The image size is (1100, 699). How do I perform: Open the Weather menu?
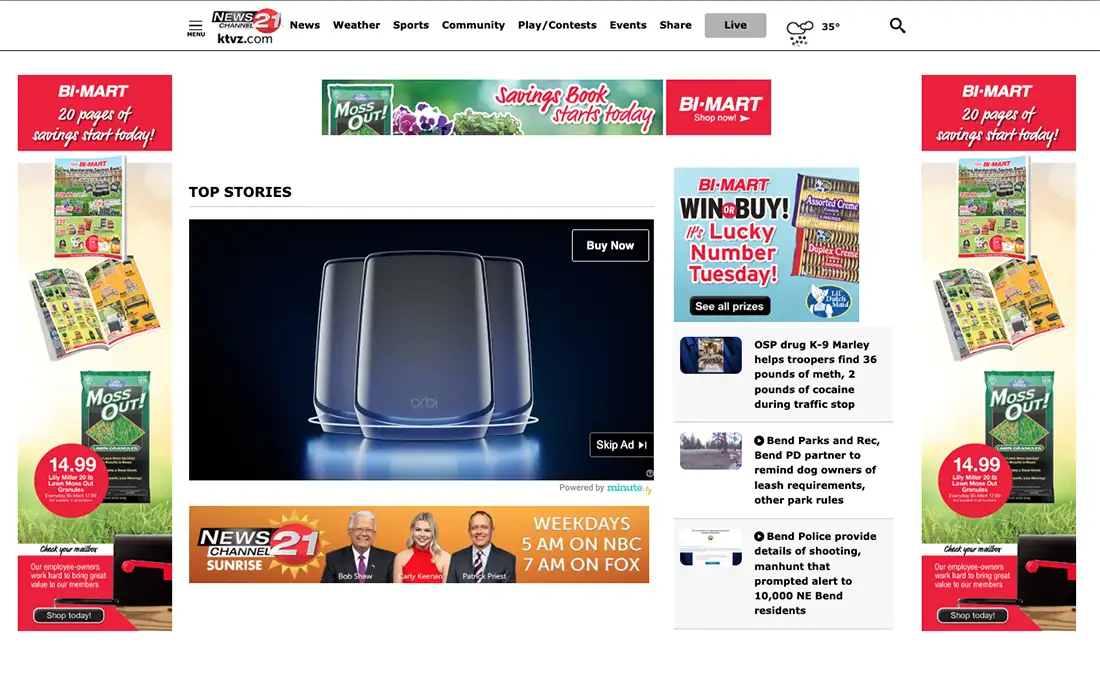click(x=356, y=25)
